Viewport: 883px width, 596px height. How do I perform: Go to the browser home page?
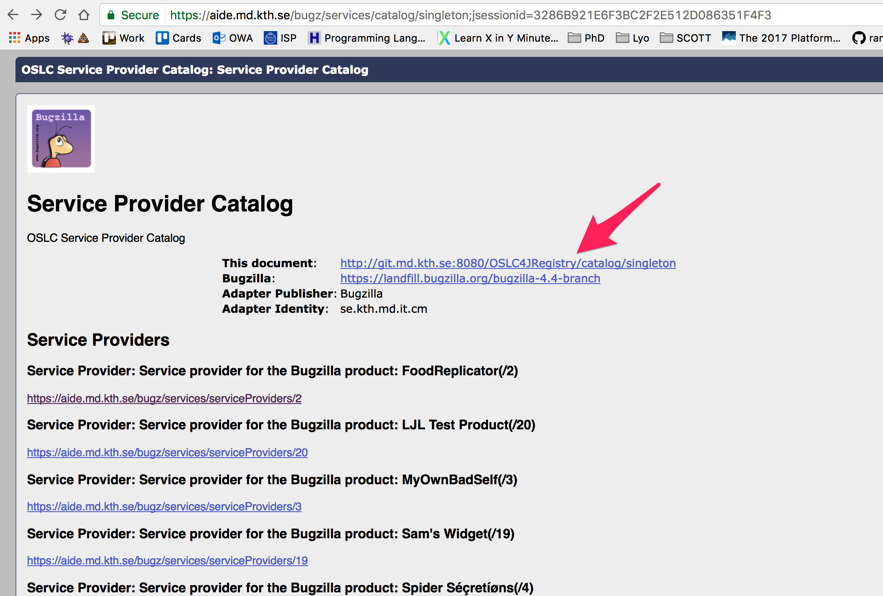(x=84, y=15)
